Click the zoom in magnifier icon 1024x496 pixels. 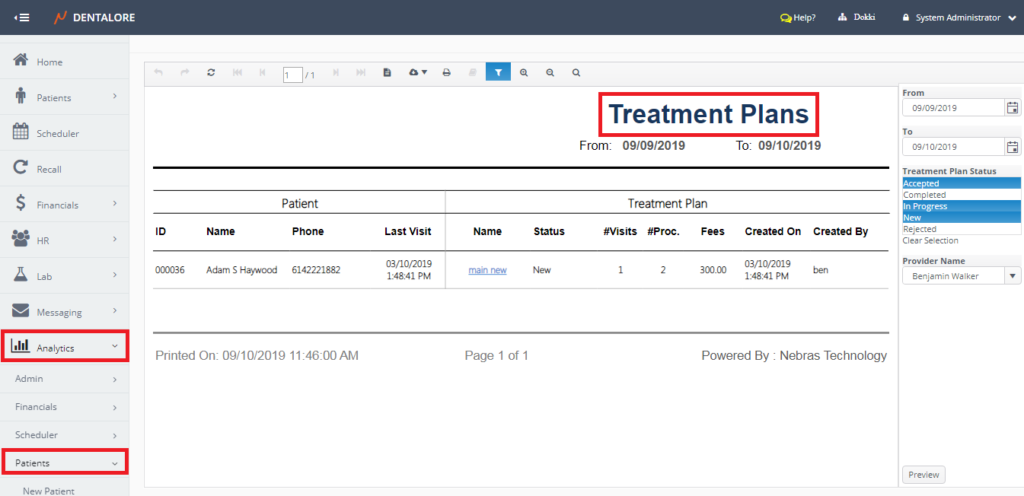(x=523, y=73)
